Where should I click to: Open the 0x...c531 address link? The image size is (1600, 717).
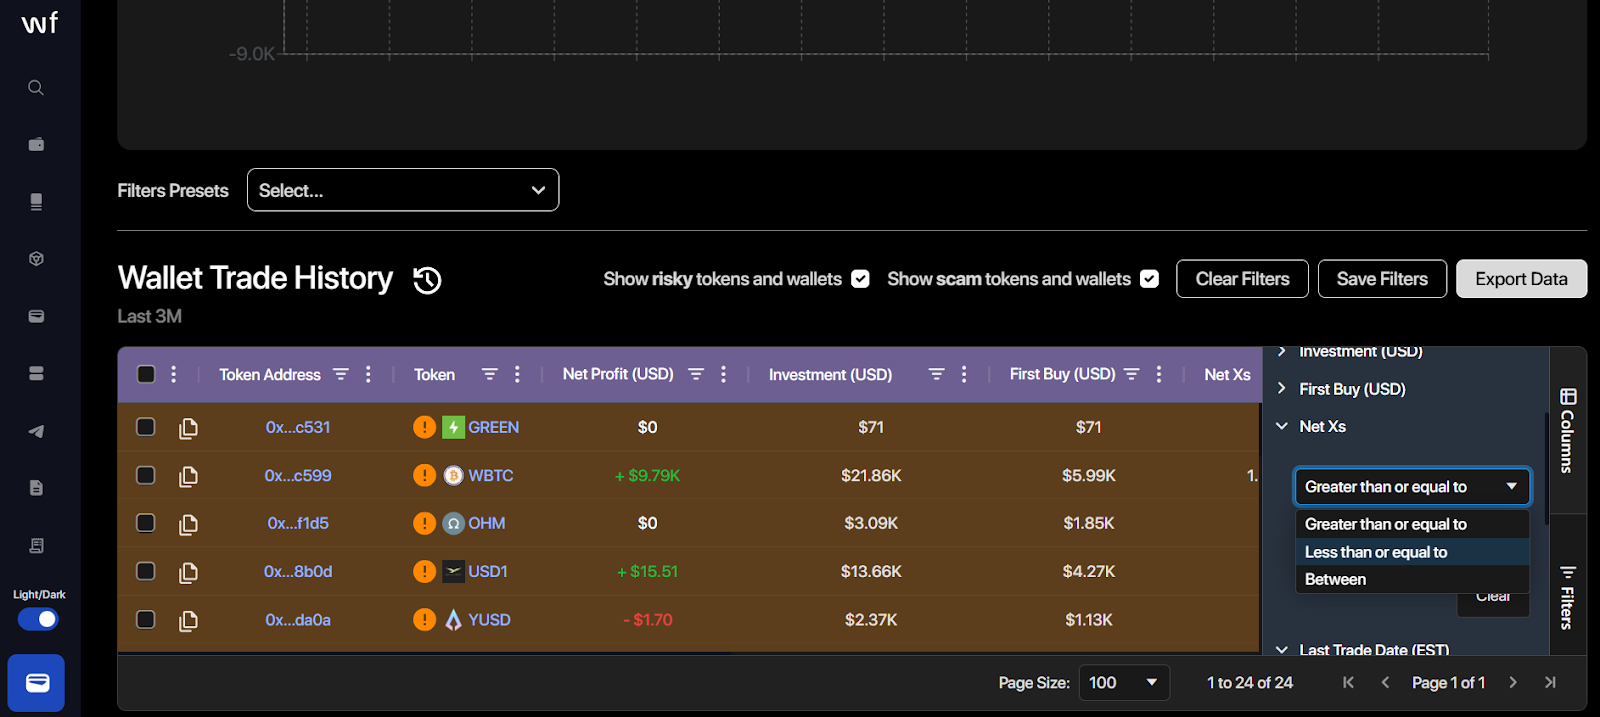[x=298, y=427]
